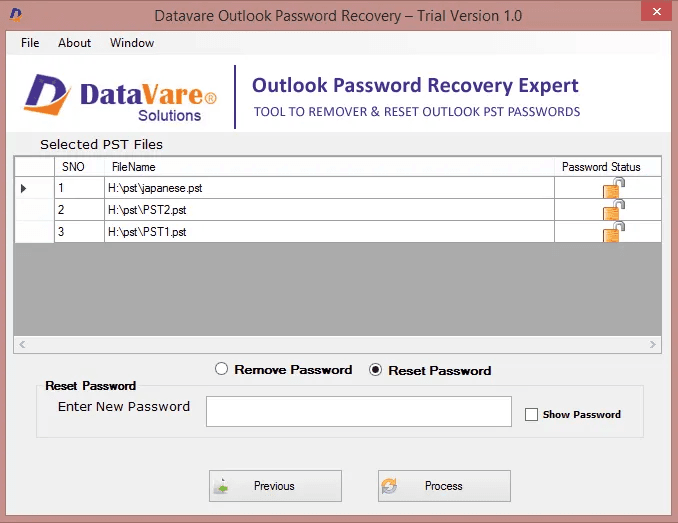Click the FileName column header
The width and height of the screenshot is (678, 523).
coord(329,167)
